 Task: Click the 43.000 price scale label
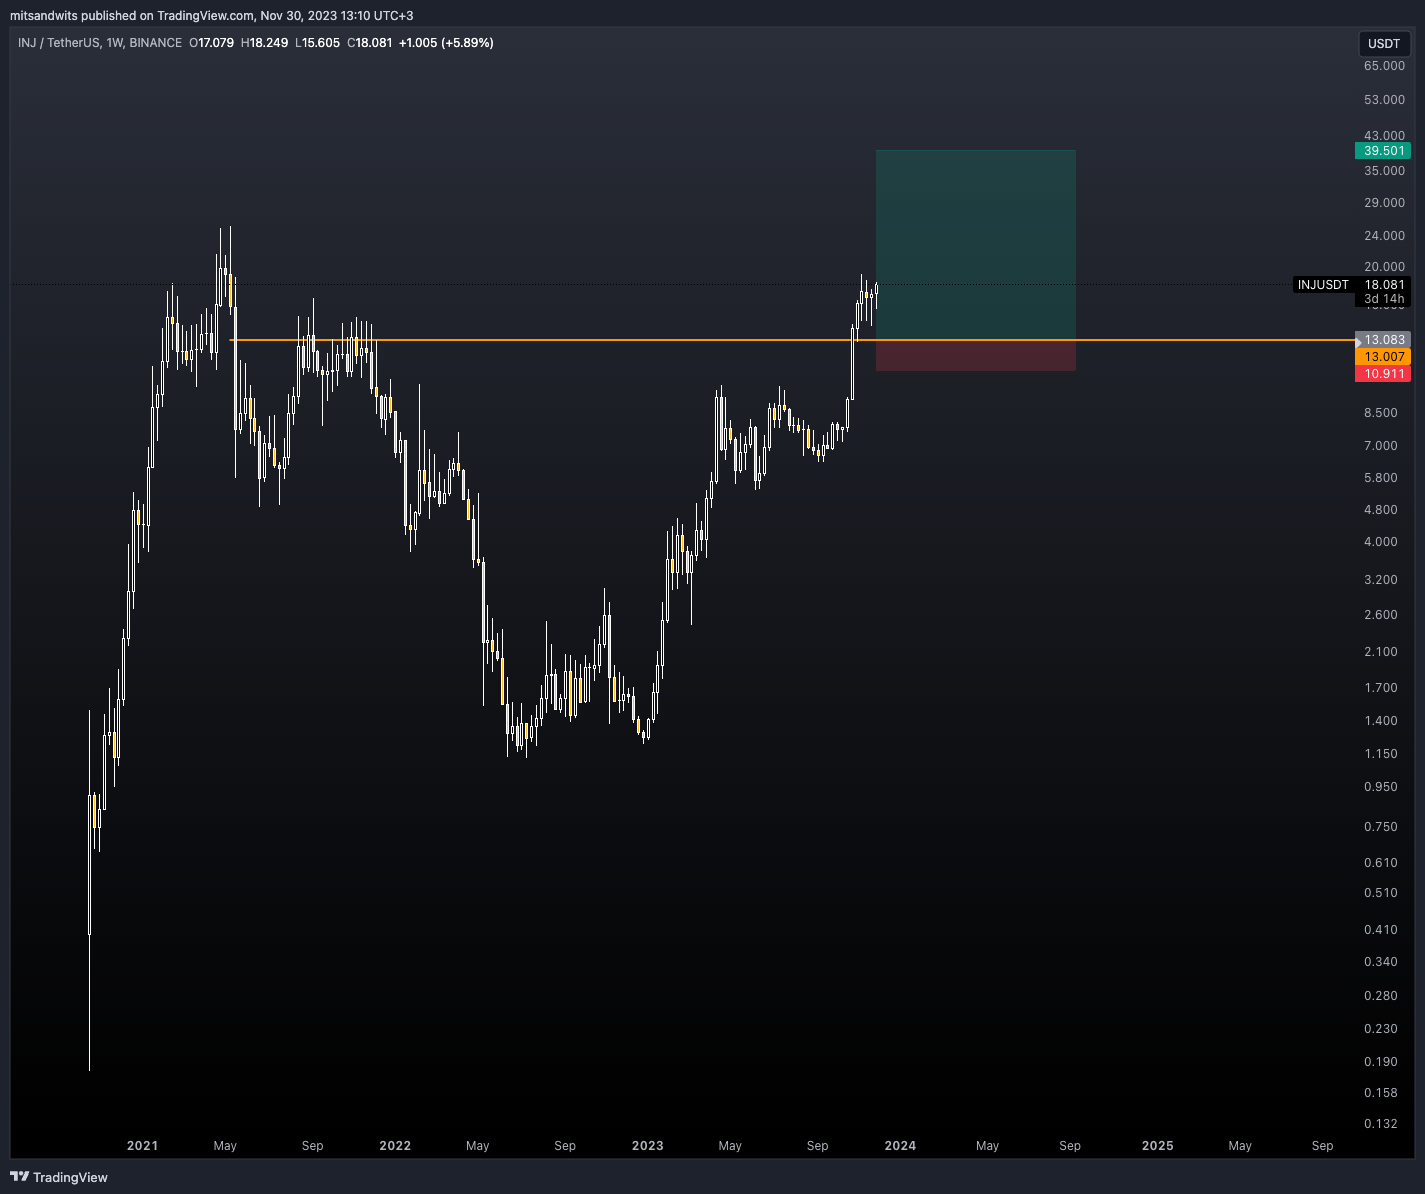(x=1384, y=136)
